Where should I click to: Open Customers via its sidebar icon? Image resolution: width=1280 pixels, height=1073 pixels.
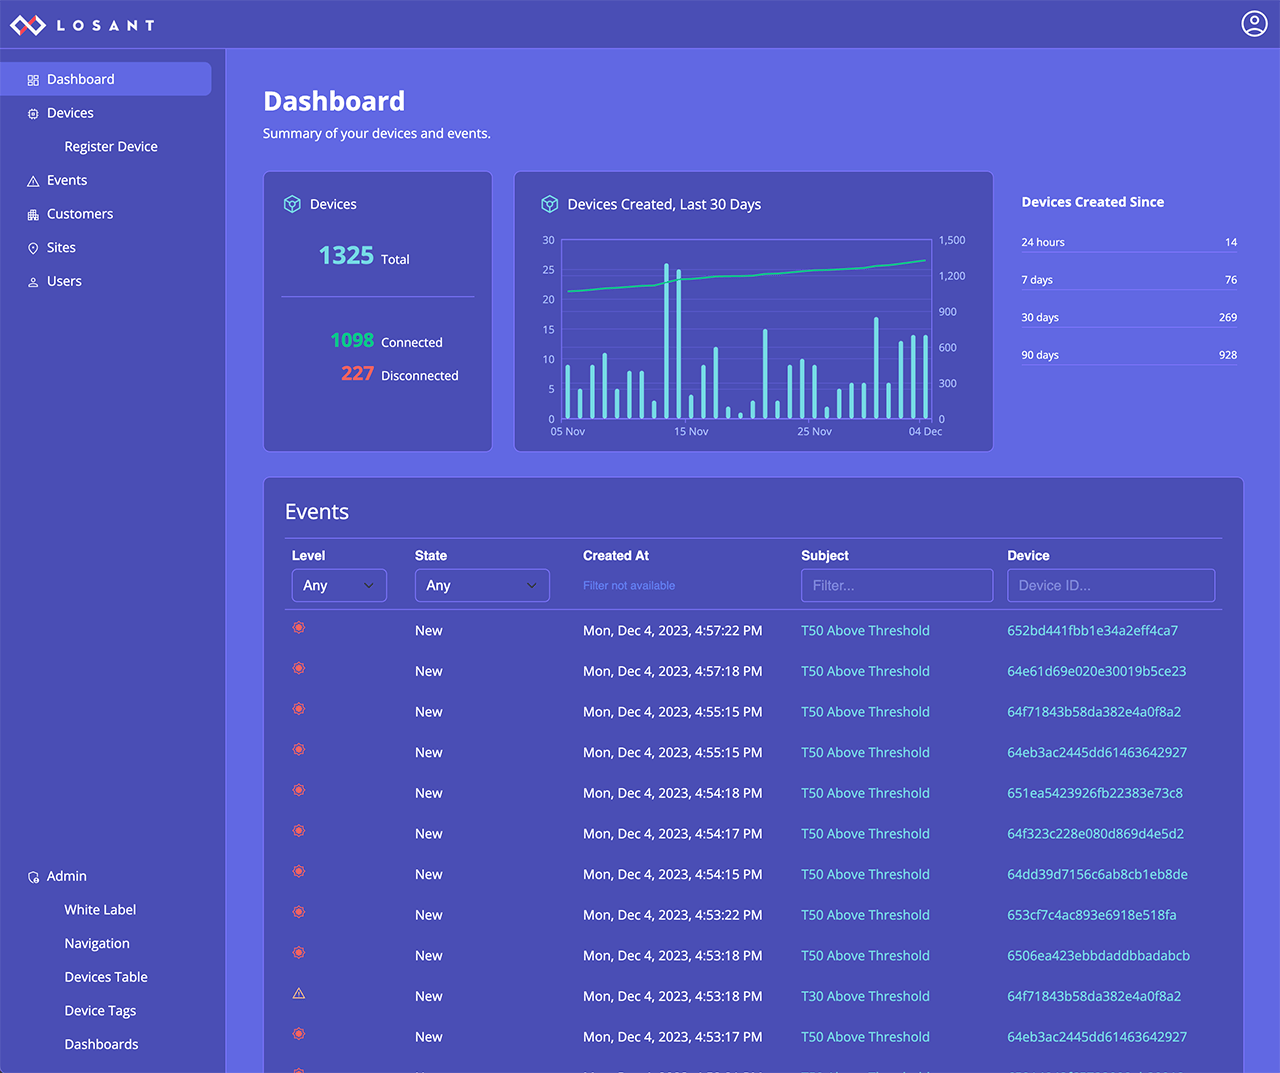pyautogui.click(x=33, y=213)
